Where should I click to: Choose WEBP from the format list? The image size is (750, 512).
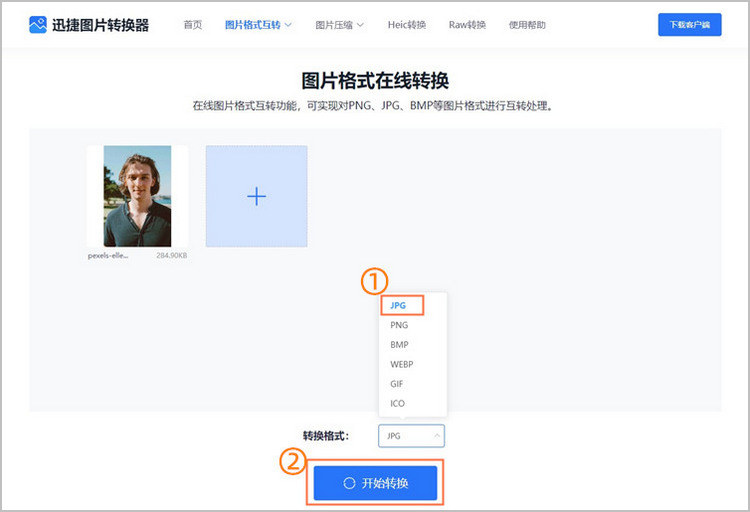401,364
